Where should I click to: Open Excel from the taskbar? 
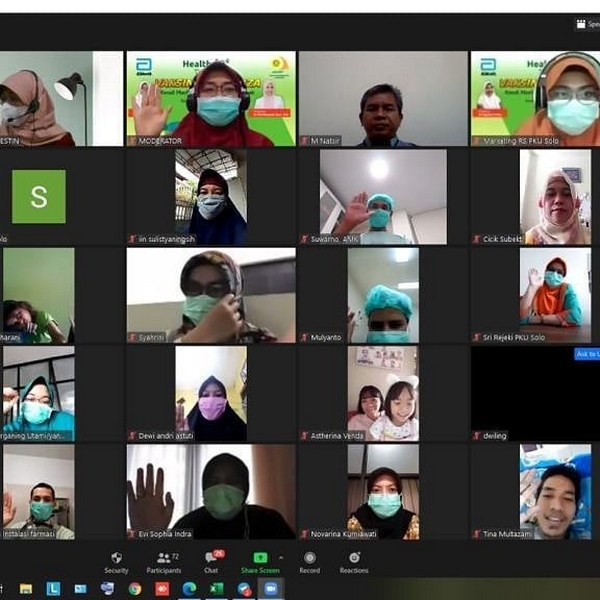tap(216, 589)
